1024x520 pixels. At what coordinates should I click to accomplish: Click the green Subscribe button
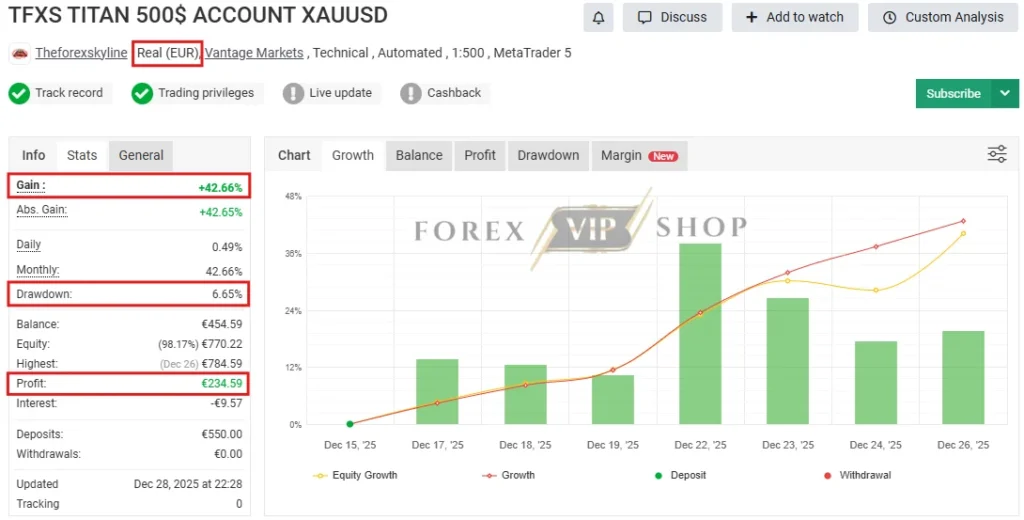(x=953, y=93)
